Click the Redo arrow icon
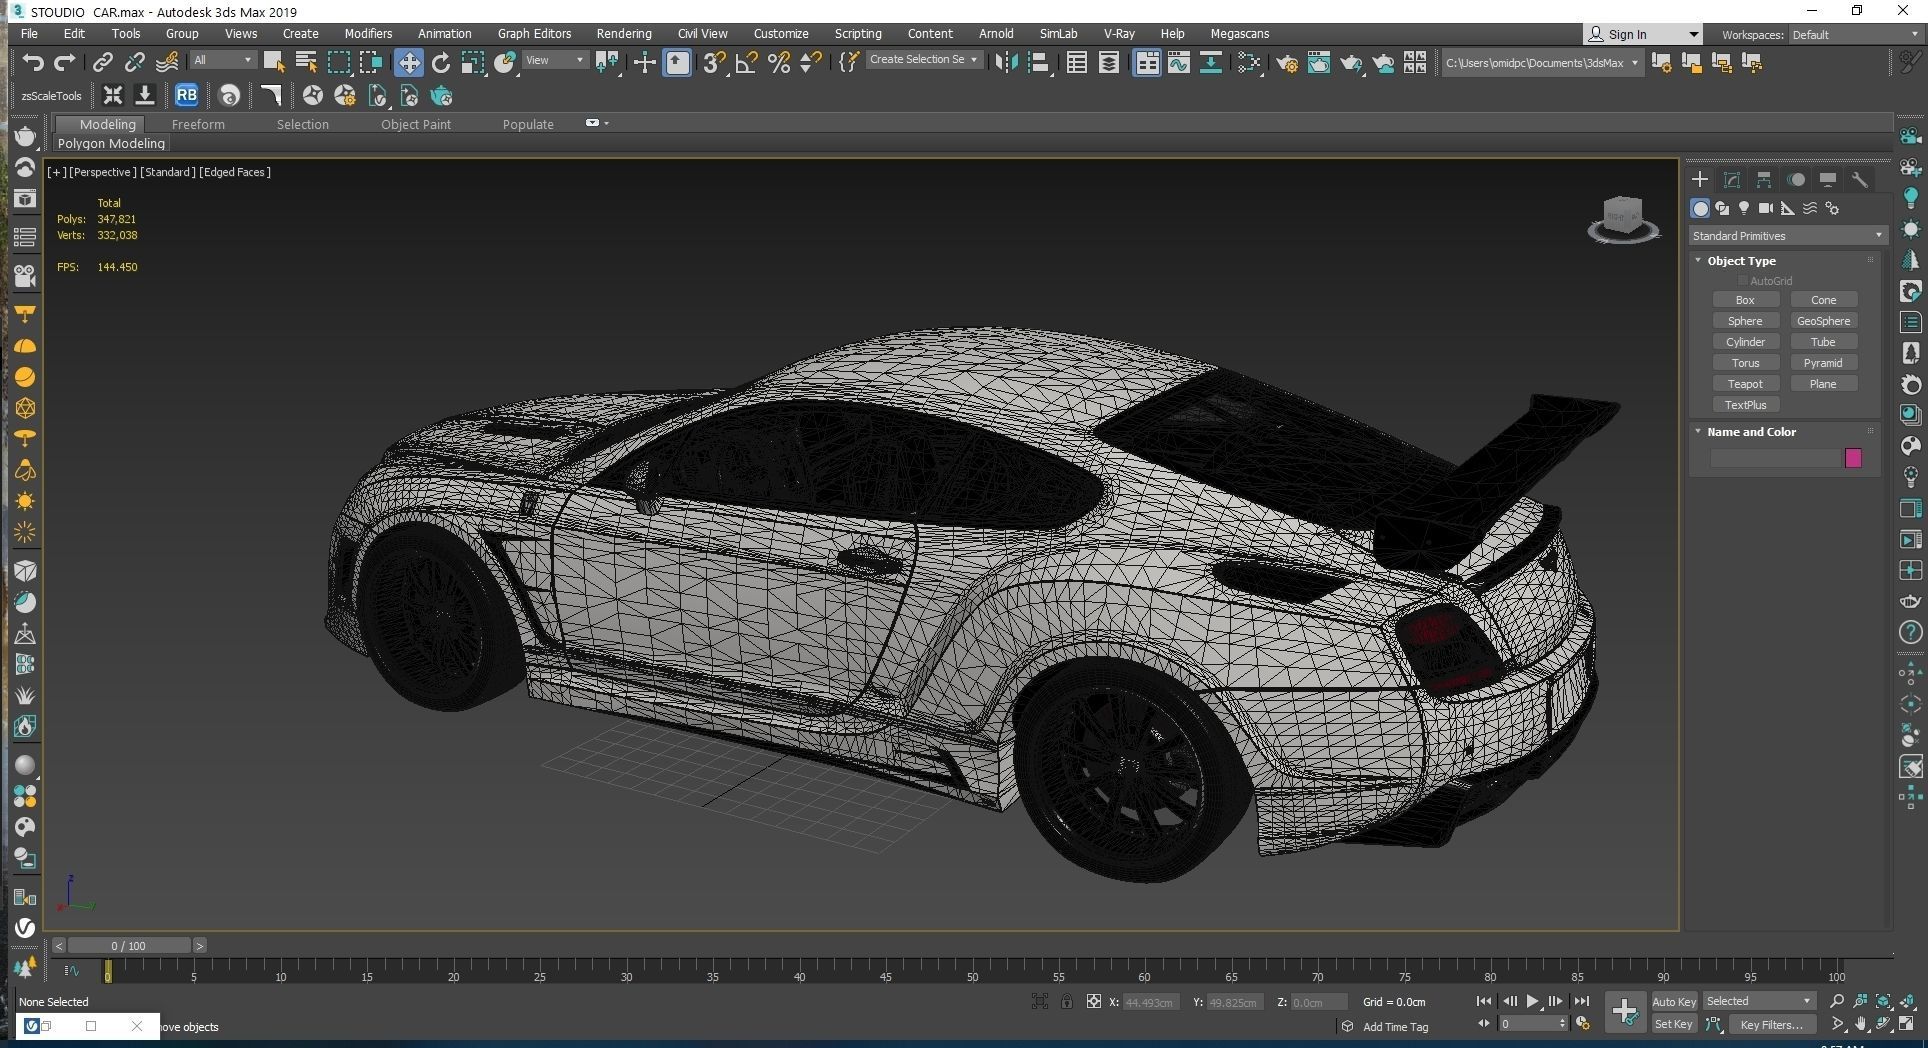 [x=65, y=62]
